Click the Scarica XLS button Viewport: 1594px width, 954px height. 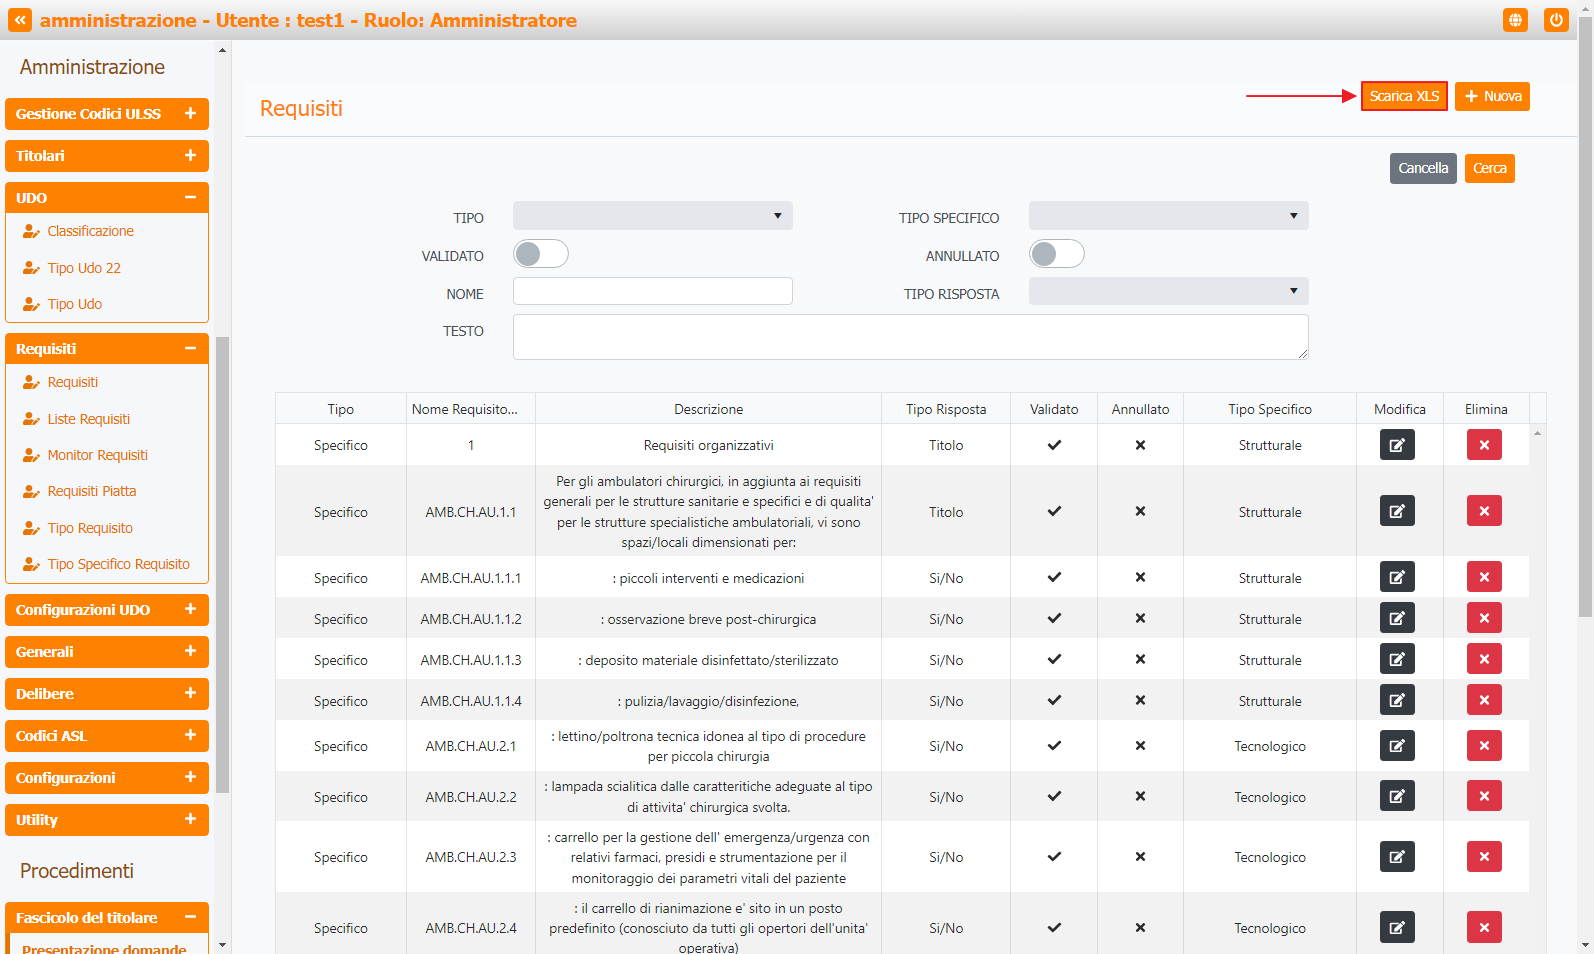(x=1404, y=96)
